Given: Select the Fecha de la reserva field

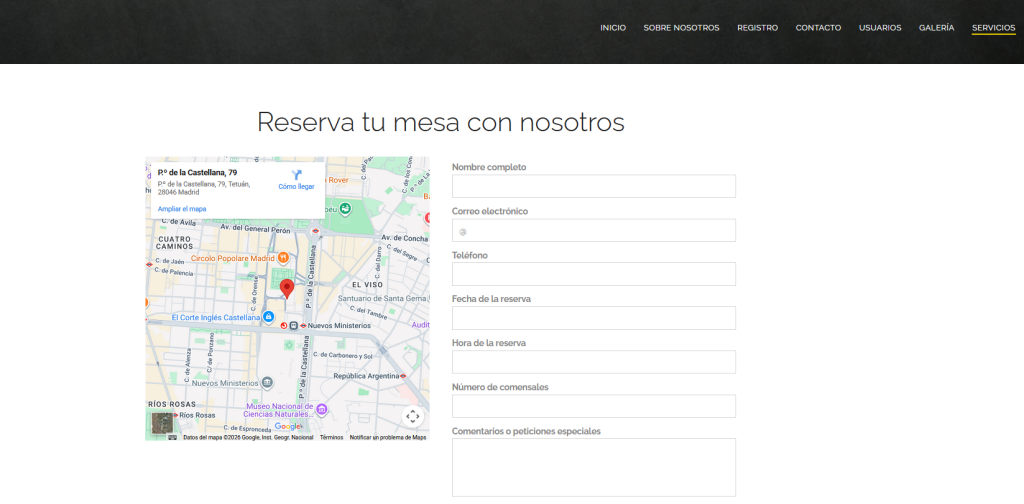Looking at the screenshot, I should coord(593,318).
